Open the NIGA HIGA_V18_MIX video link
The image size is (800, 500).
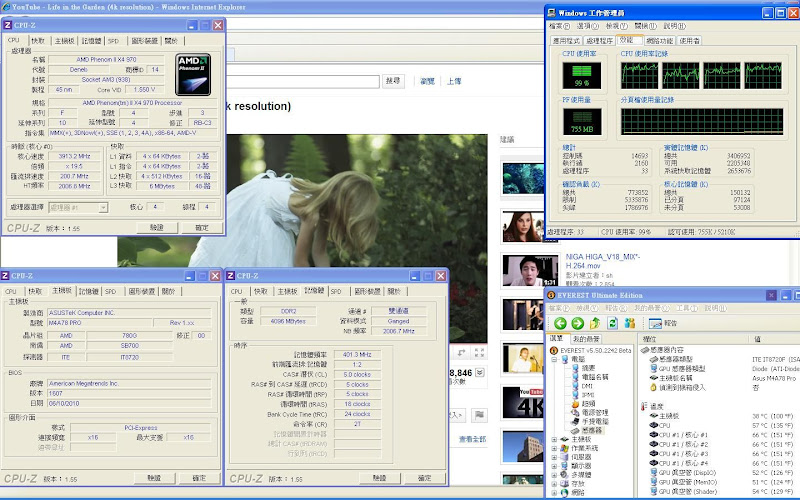(603, 261)
